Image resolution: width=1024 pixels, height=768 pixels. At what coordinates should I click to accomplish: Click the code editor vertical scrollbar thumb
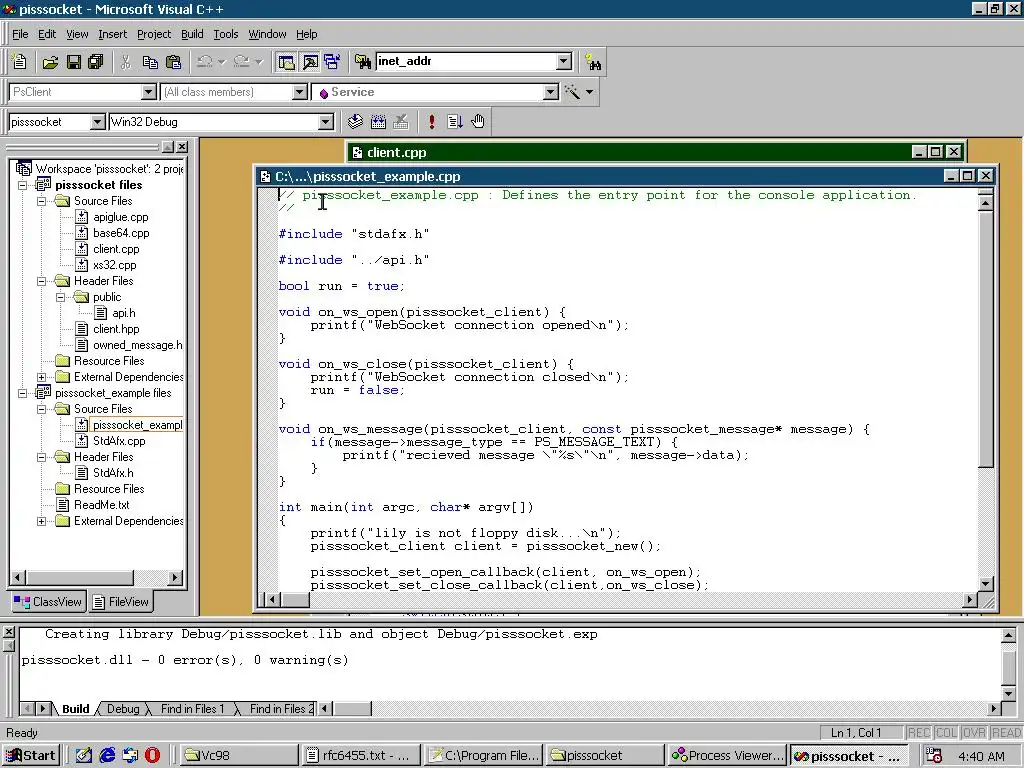click(x=985, y=339)
